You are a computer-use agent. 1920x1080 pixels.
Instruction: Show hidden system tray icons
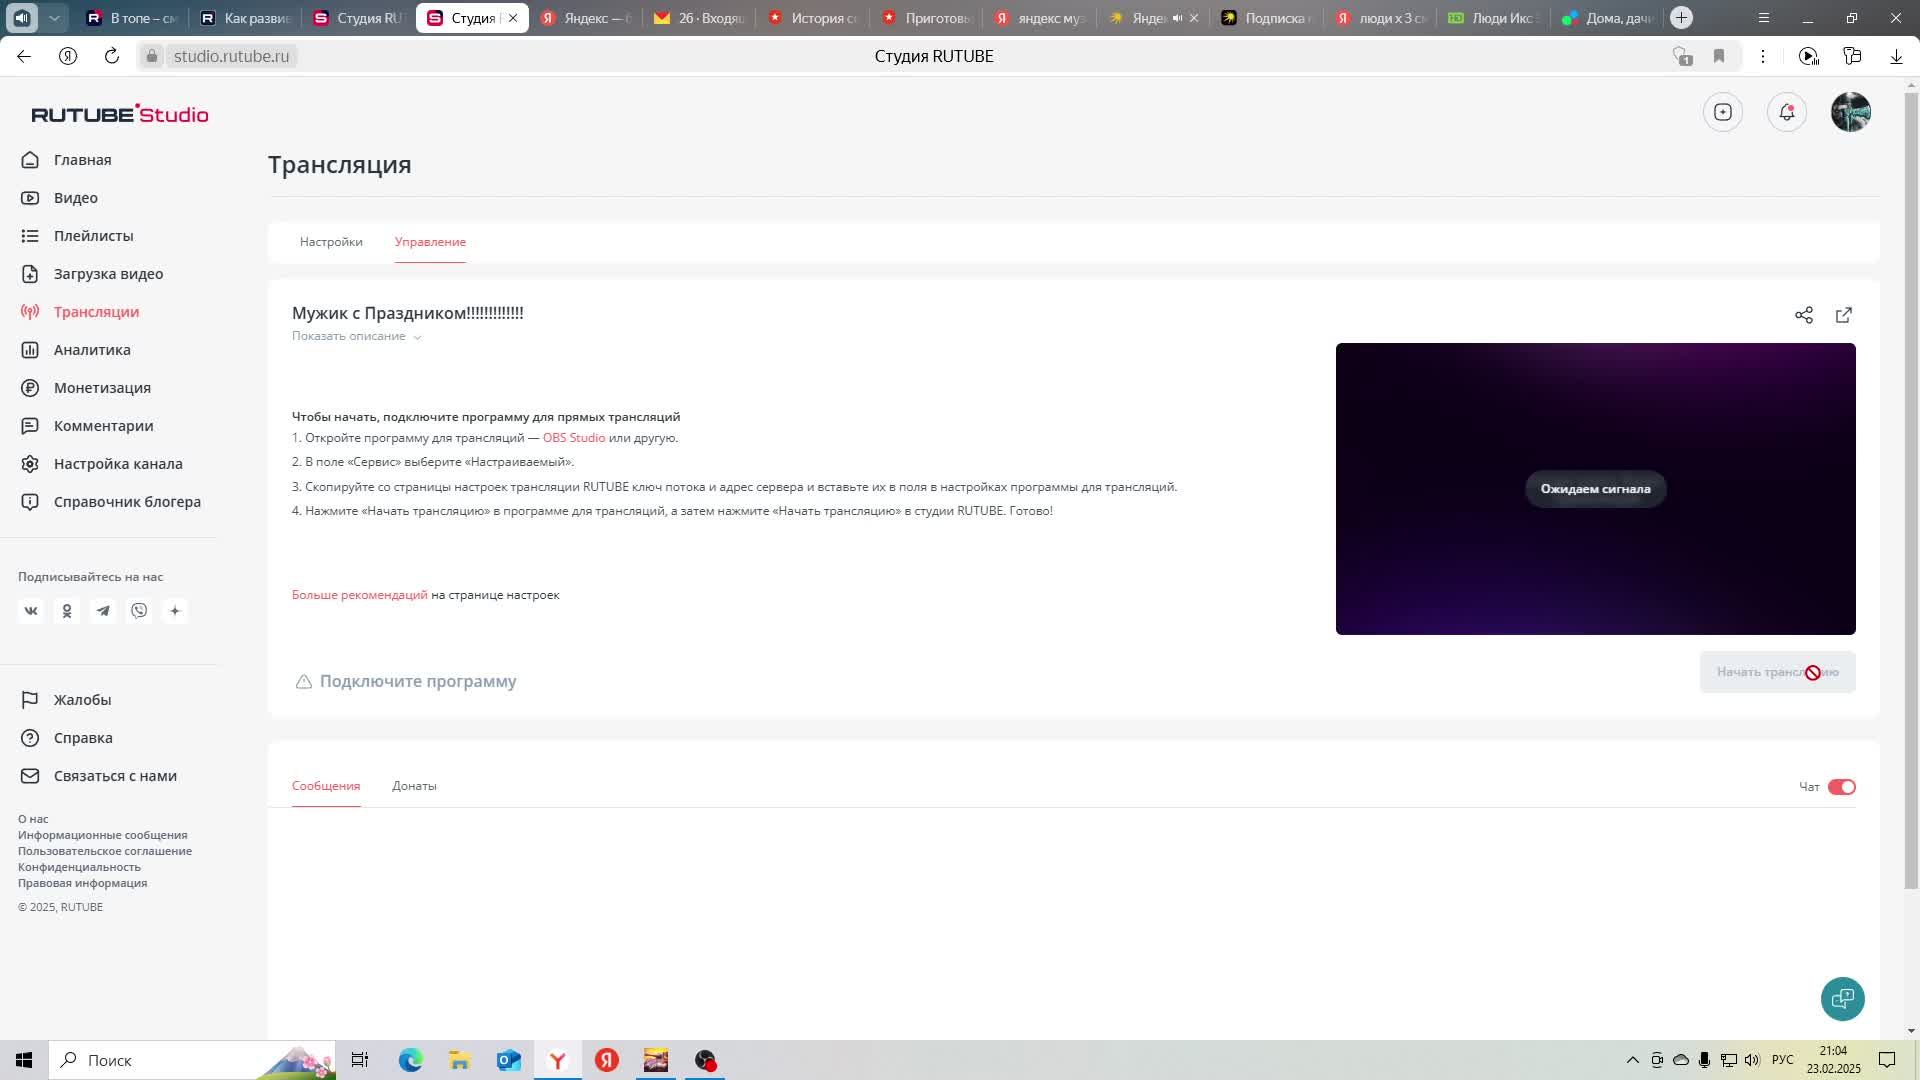(1633, 1060)
